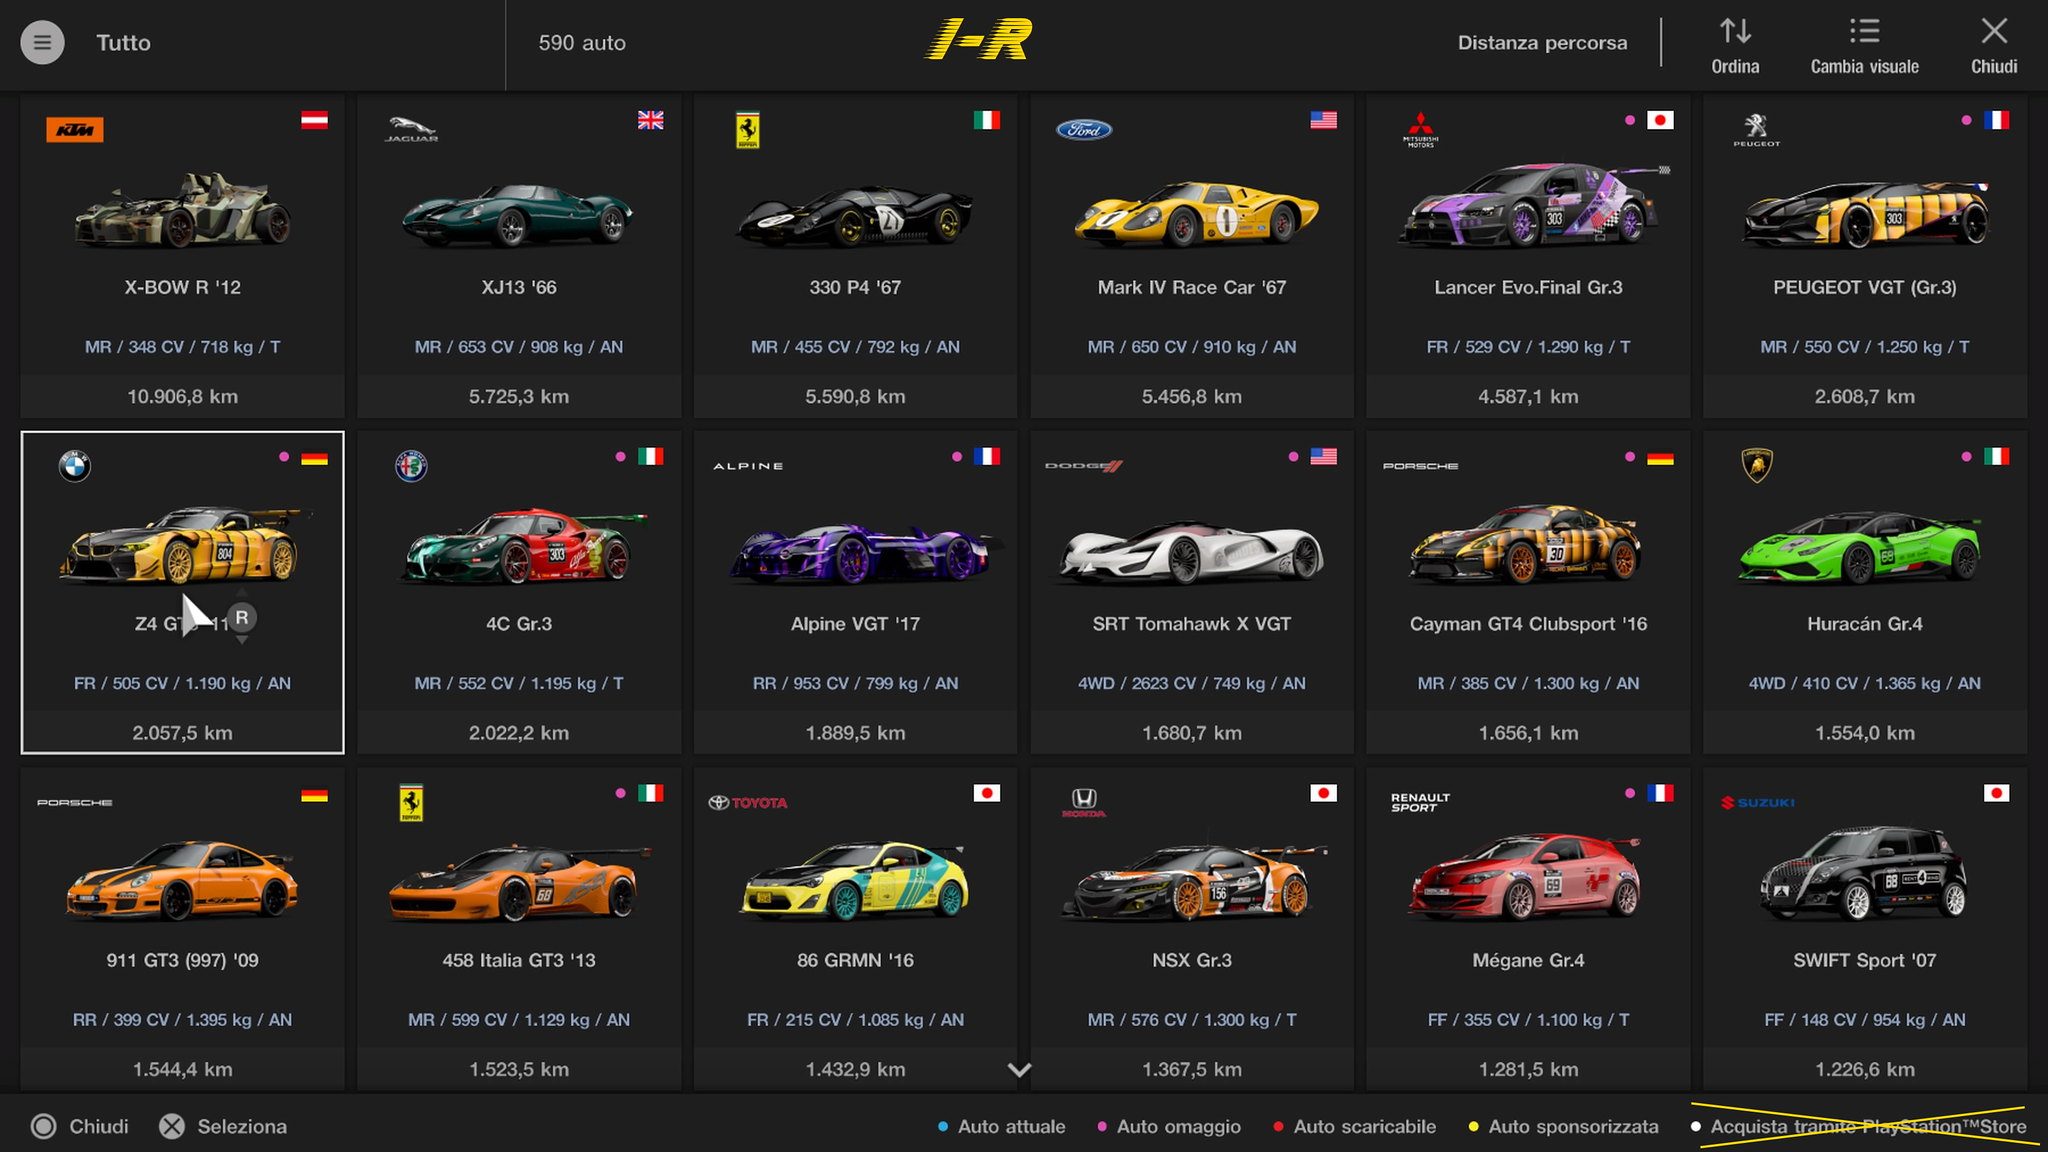Click the Ford oval logo
This screenshot has height=1152, width=2048.
click(1084, 130)
